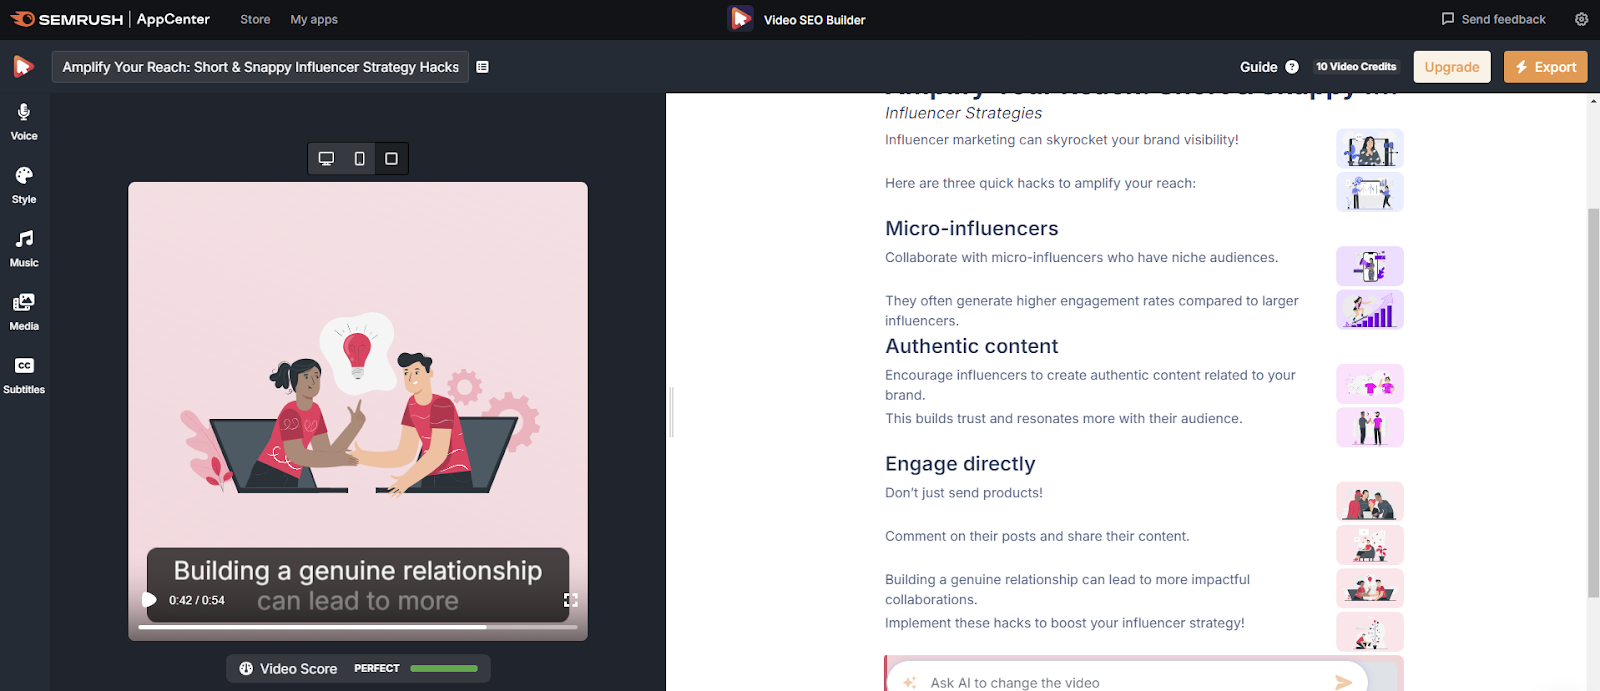Go to the Store menu
1600x691 pixels.
255,19
